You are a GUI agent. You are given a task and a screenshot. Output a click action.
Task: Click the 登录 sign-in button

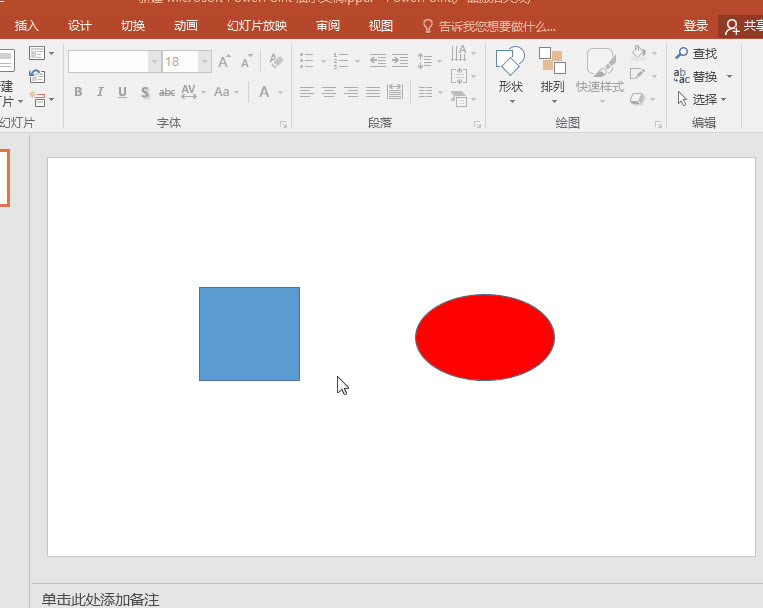pos(696,26)
